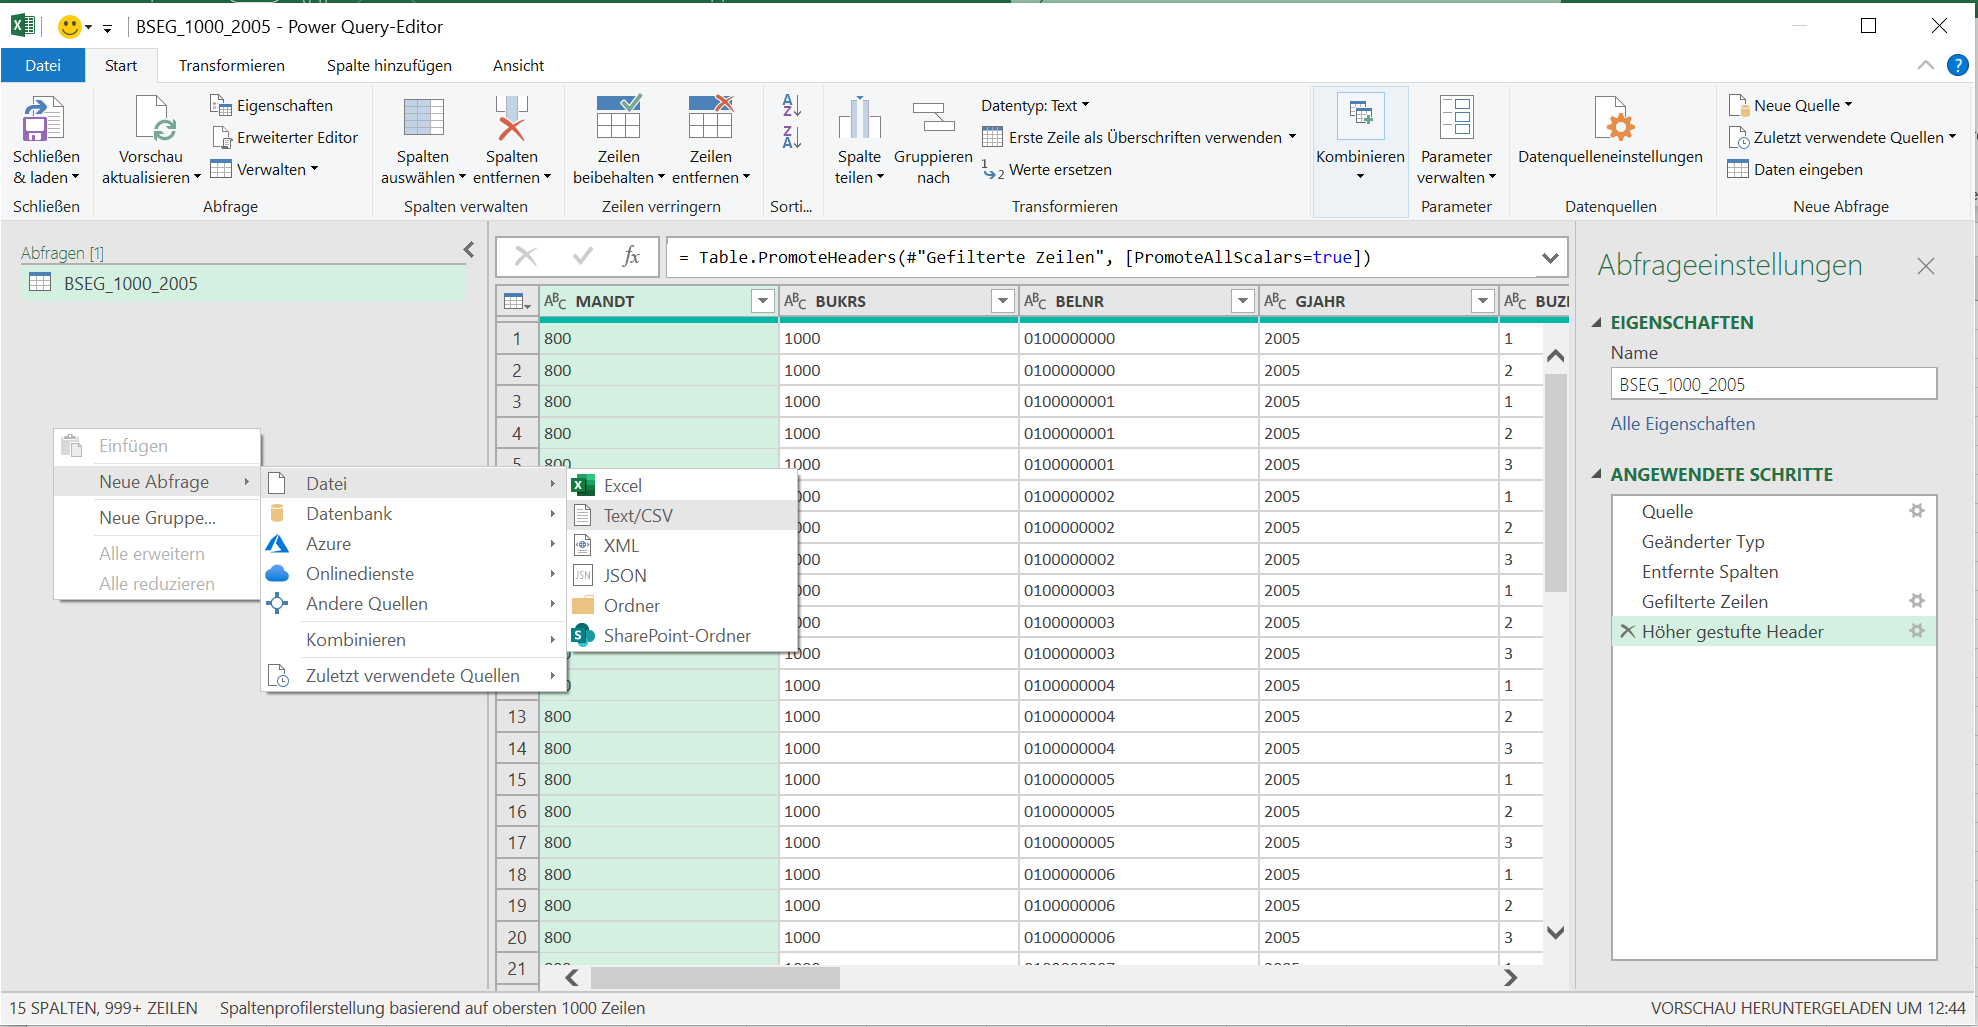Open the Datentyp: Text dropdown
The width and height of the screenshot is (1978, 1027).
pyautogui.click(x=1083, y=105)
